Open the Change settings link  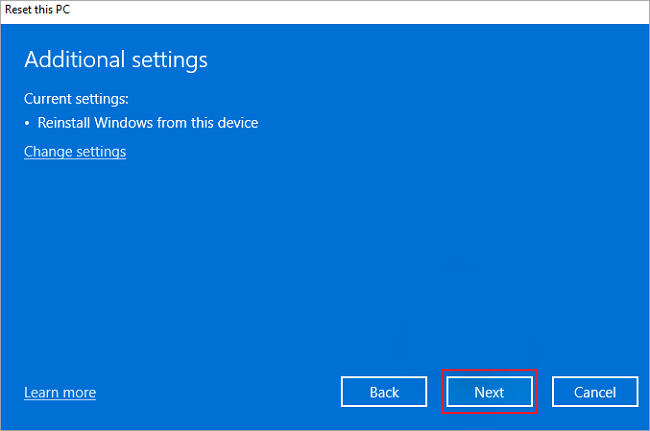coord(75,152)
